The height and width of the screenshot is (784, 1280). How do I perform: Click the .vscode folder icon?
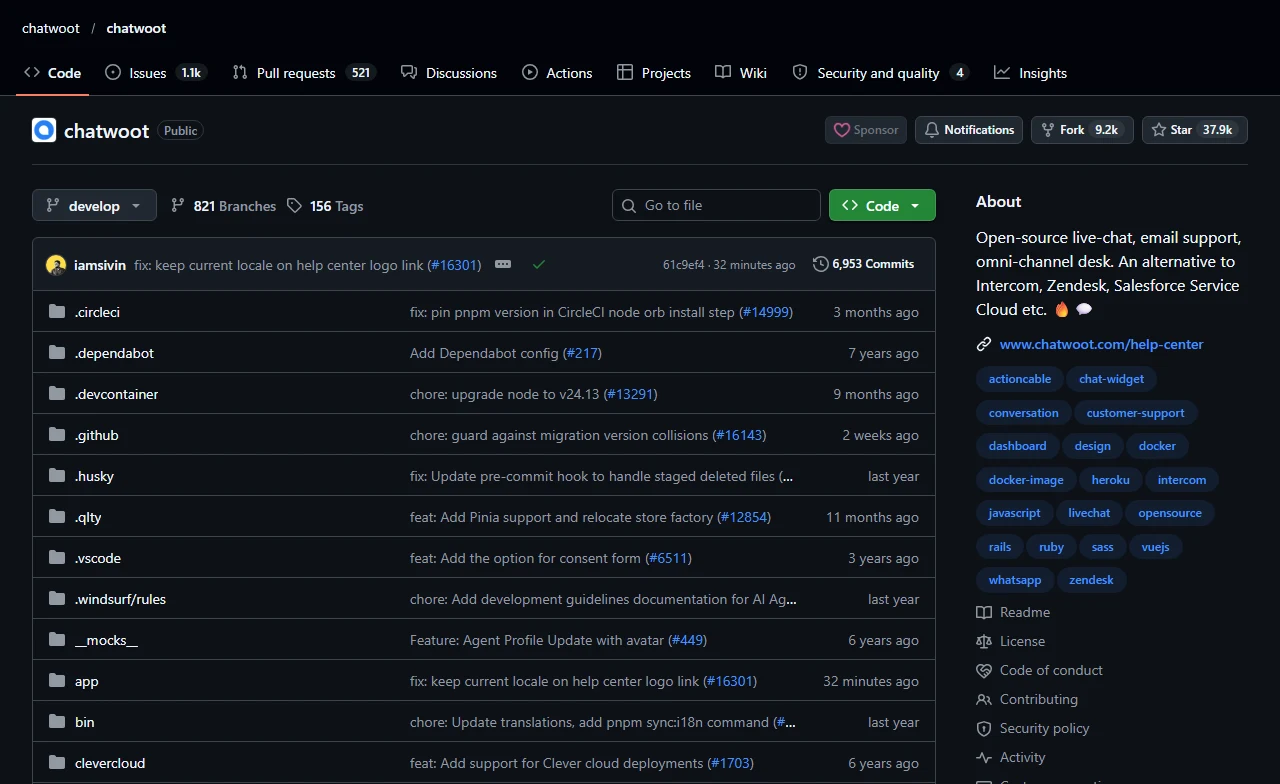pyautogui.click(x=57, y=558)
